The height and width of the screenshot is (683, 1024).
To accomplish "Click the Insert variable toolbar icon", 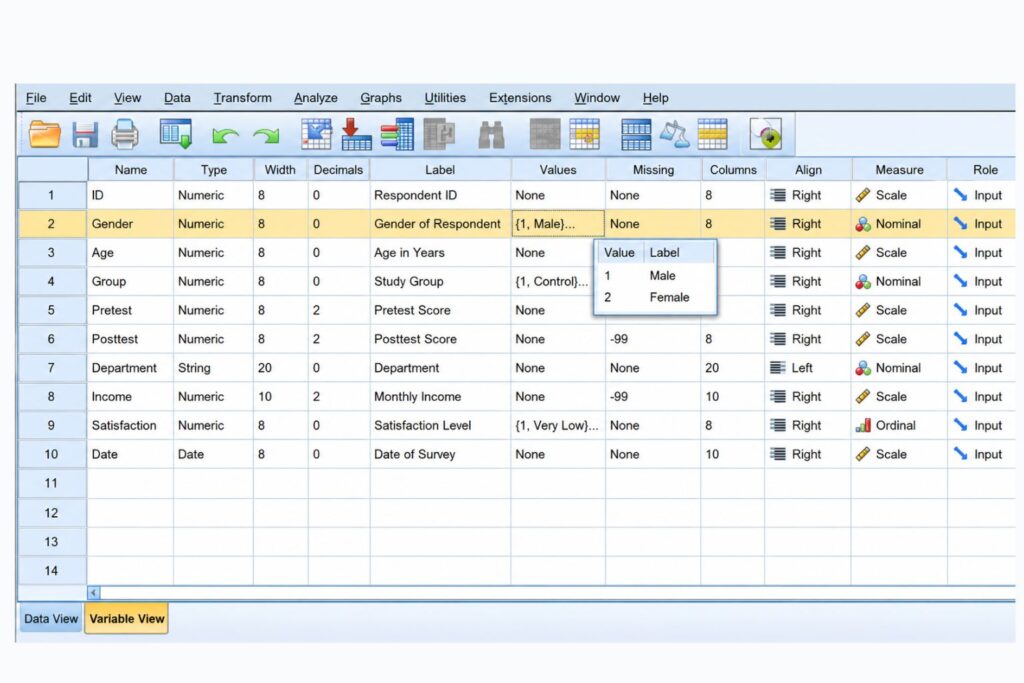I will click(584, 134).
